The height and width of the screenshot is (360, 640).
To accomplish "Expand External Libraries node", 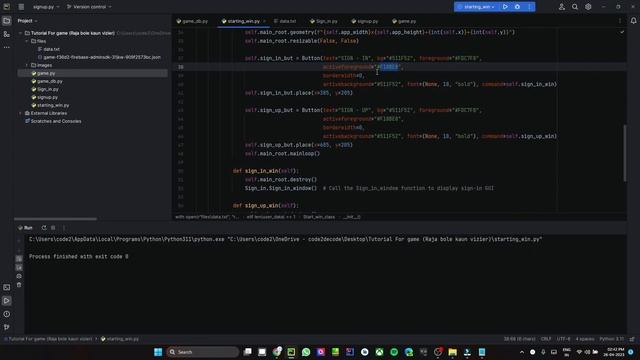I will click(x=20, y=113).
